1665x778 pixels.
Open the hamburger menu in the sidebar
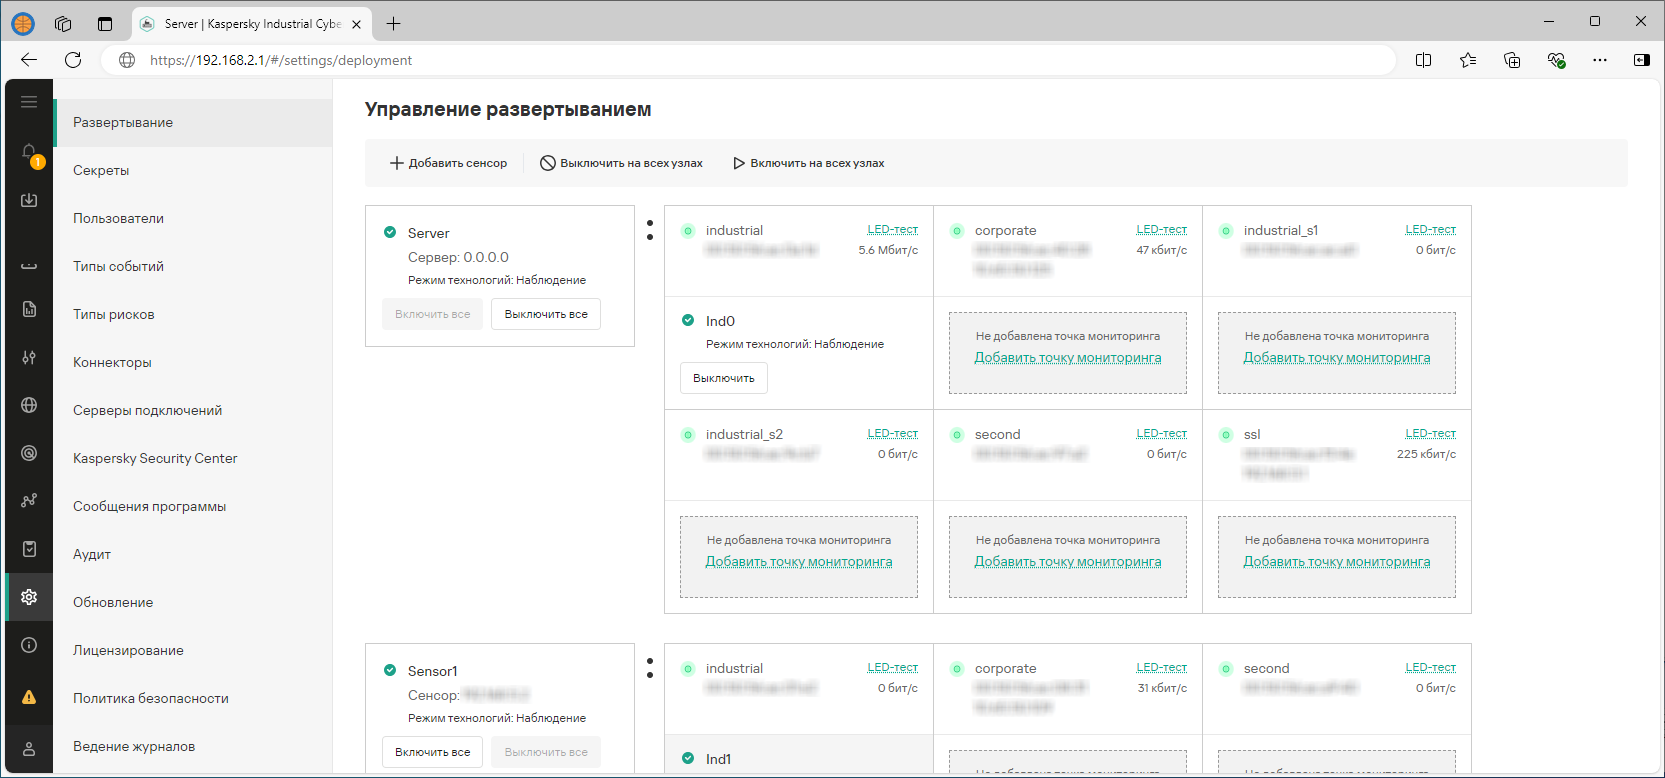pyautogui.click(x=29, y=102)
